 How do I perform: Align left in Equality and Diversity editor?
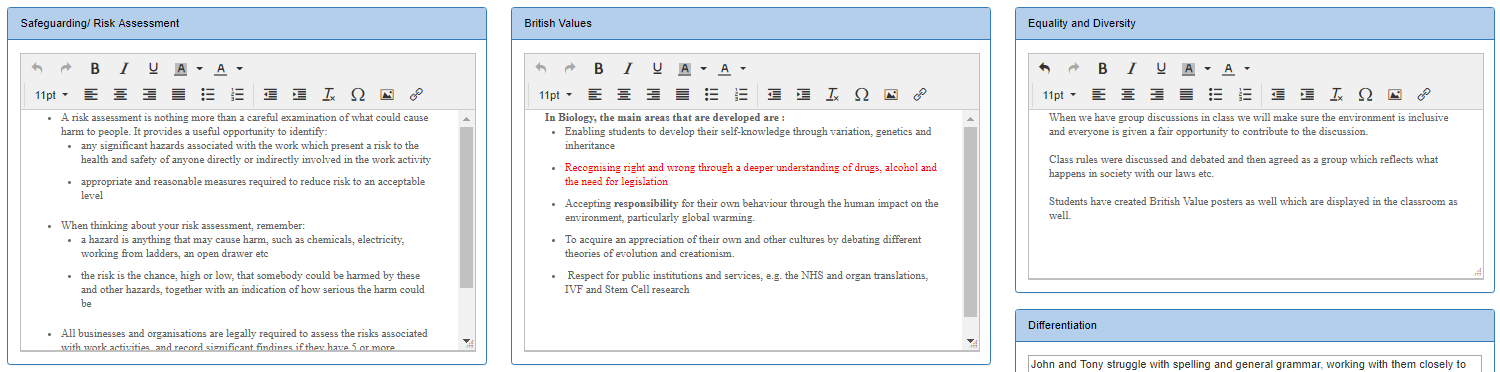click(1099, 95)
